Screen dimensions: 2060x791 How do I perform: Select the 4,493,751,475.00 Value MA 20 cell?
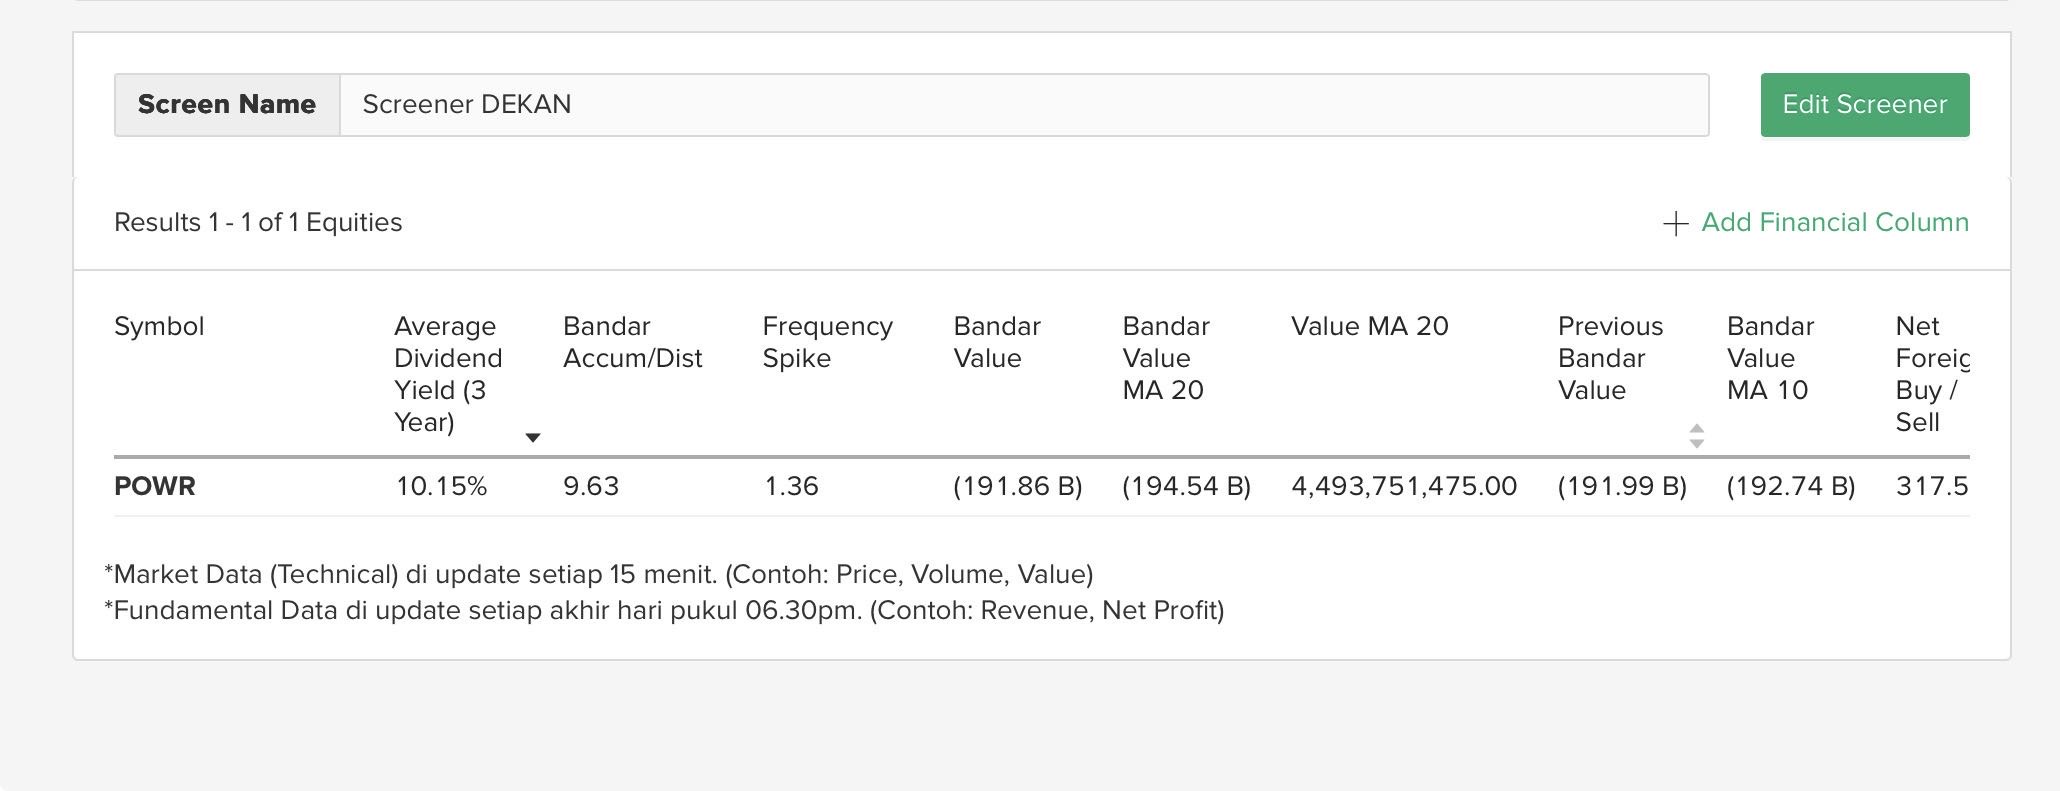point(1403,487)
